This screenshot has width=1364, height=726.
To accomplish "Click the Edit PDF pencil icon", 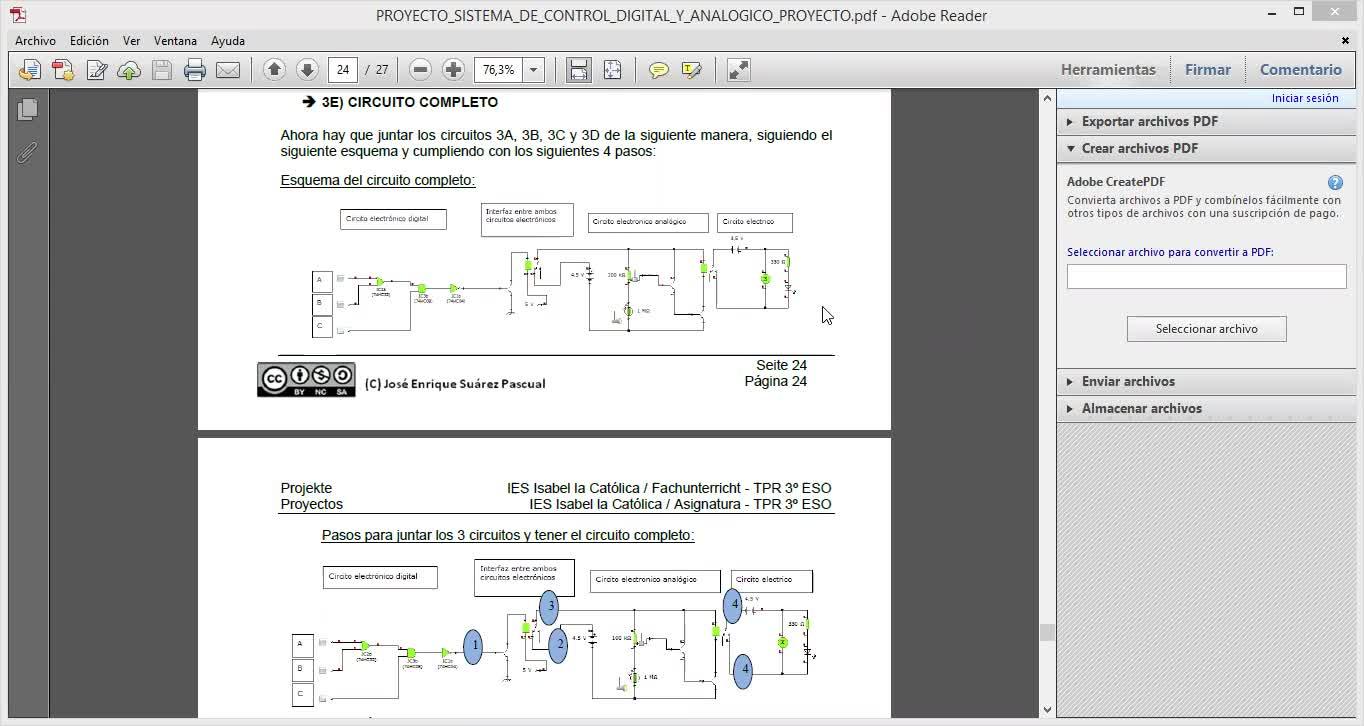I will pos(96,70).
